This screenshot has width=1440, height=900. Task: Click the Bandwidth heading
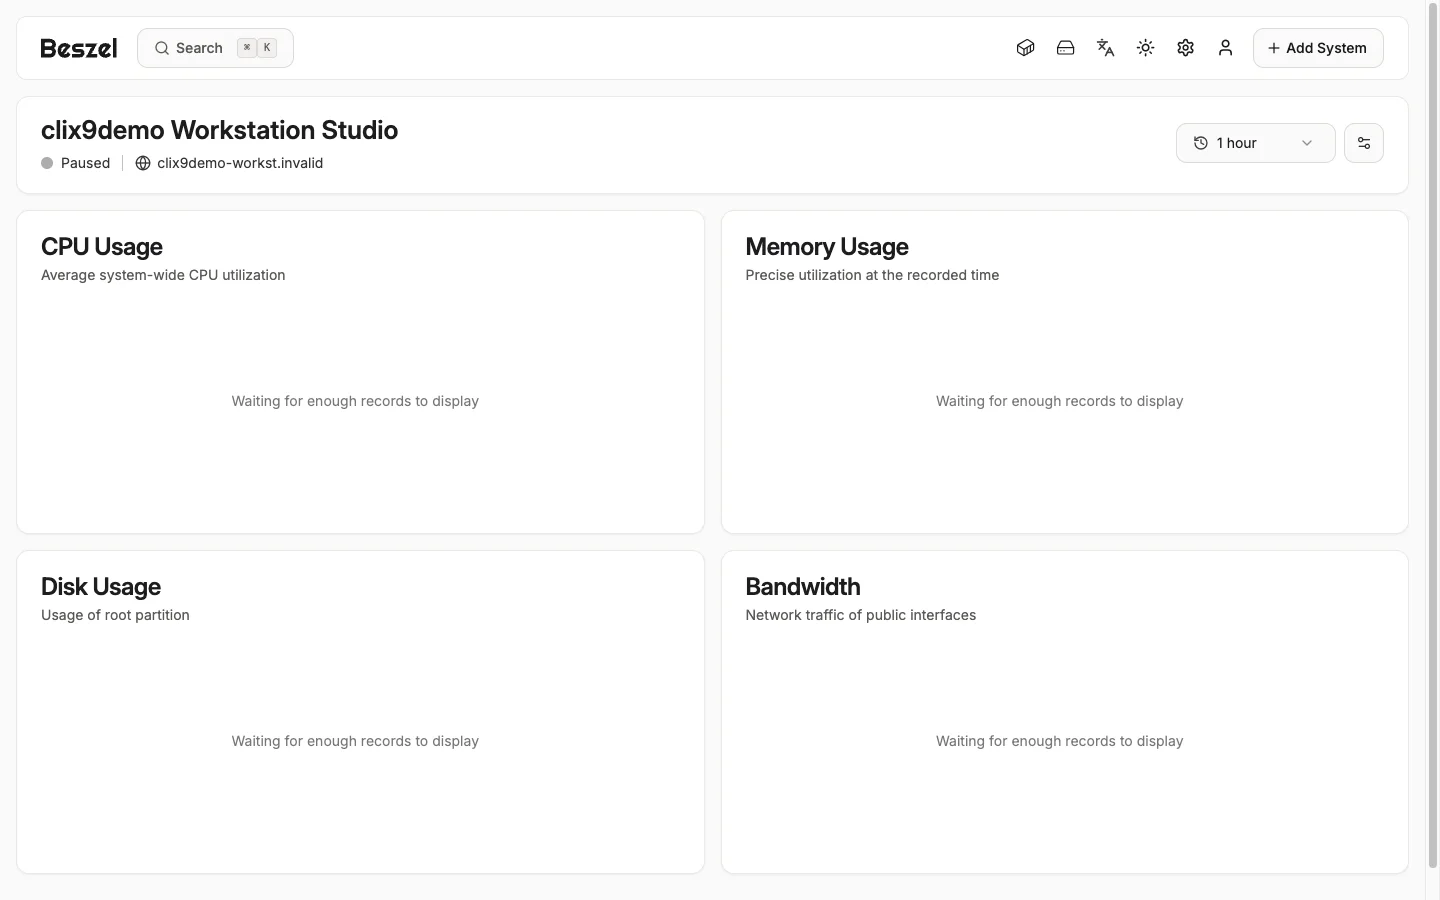click(803, 587)
